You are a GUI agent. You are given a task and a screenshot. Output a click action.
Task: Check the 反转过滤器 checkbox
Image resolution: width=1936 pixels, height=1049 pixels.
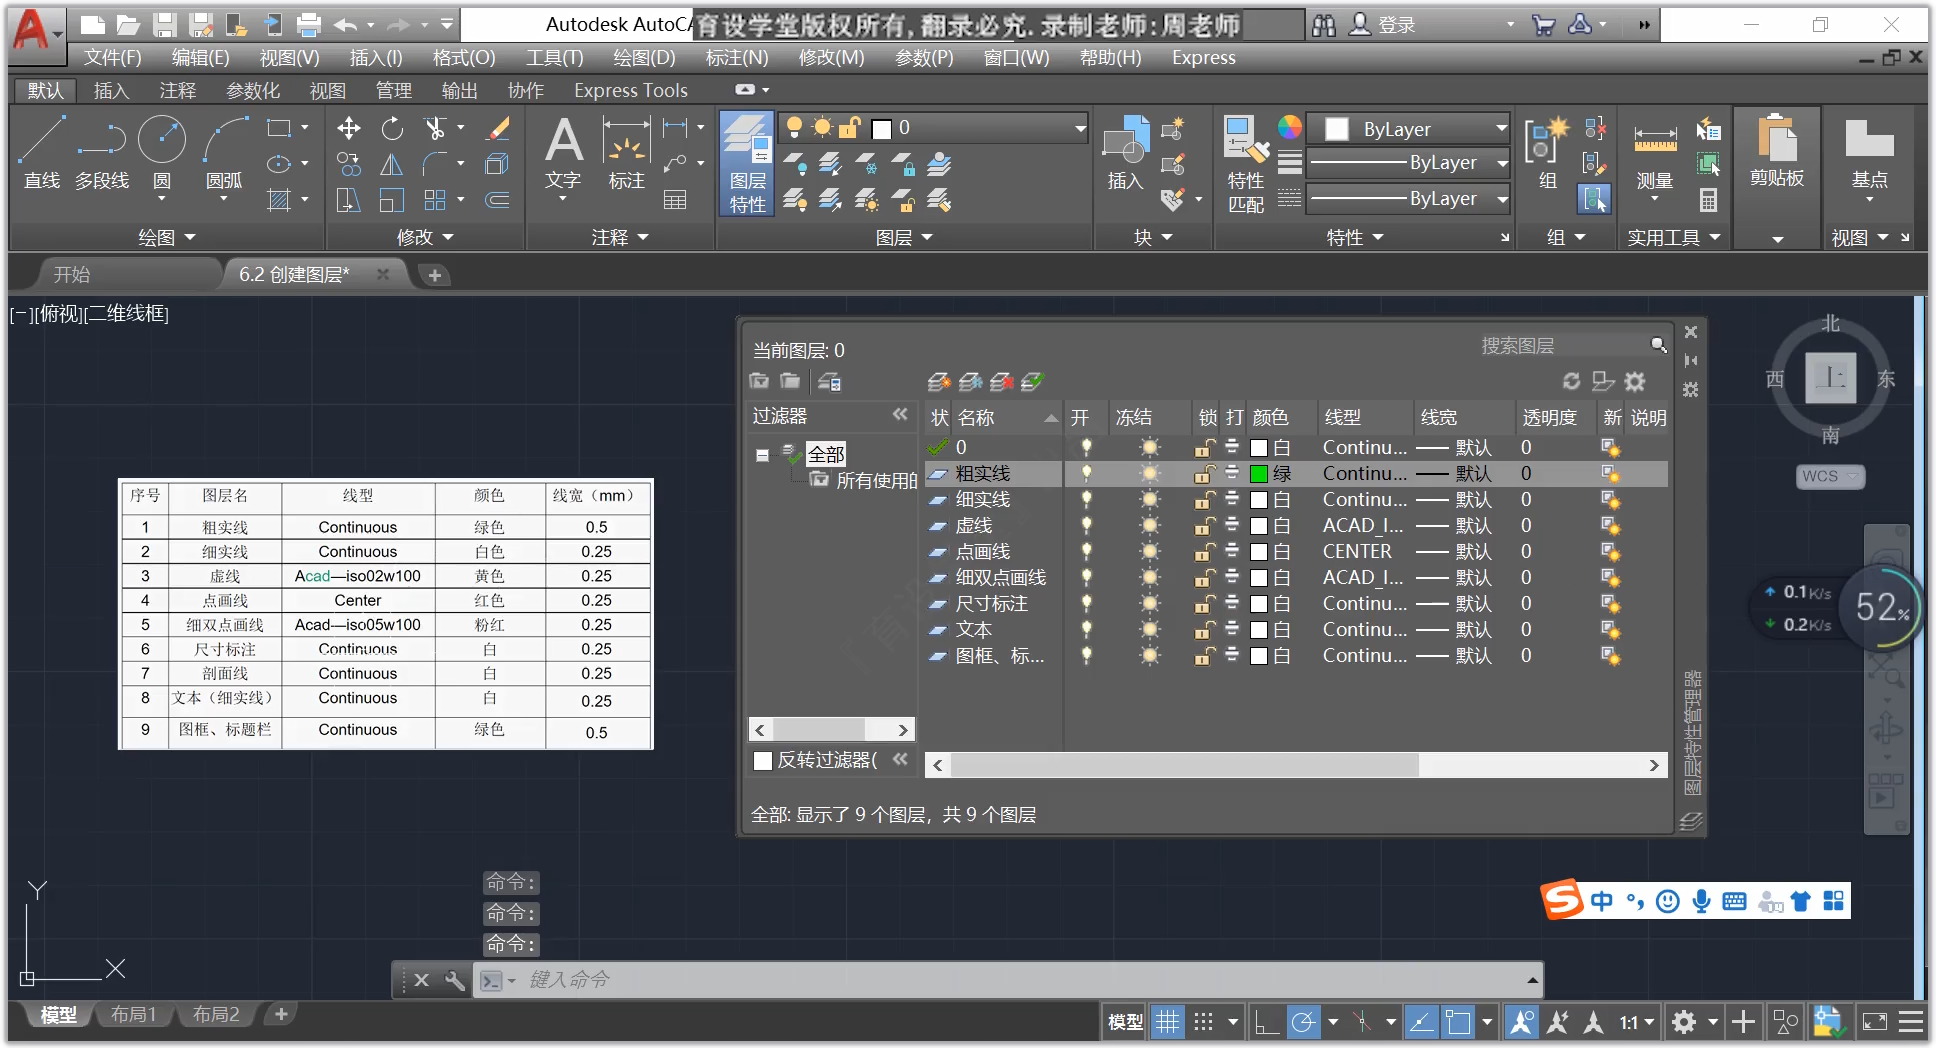[763, 760]
